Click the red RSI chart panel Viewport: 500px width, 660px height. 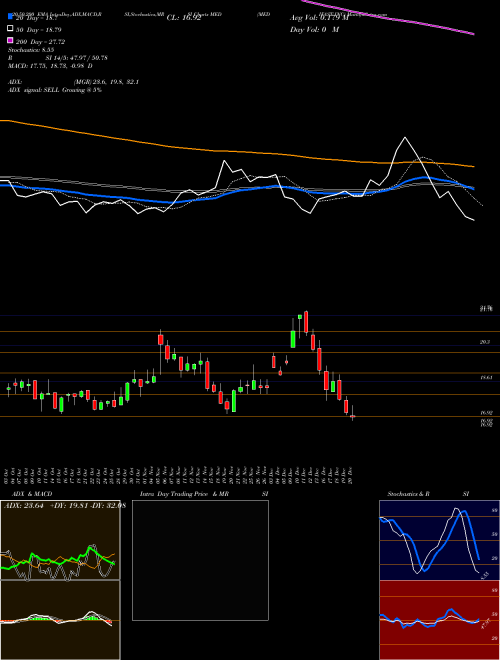point(439,620)
